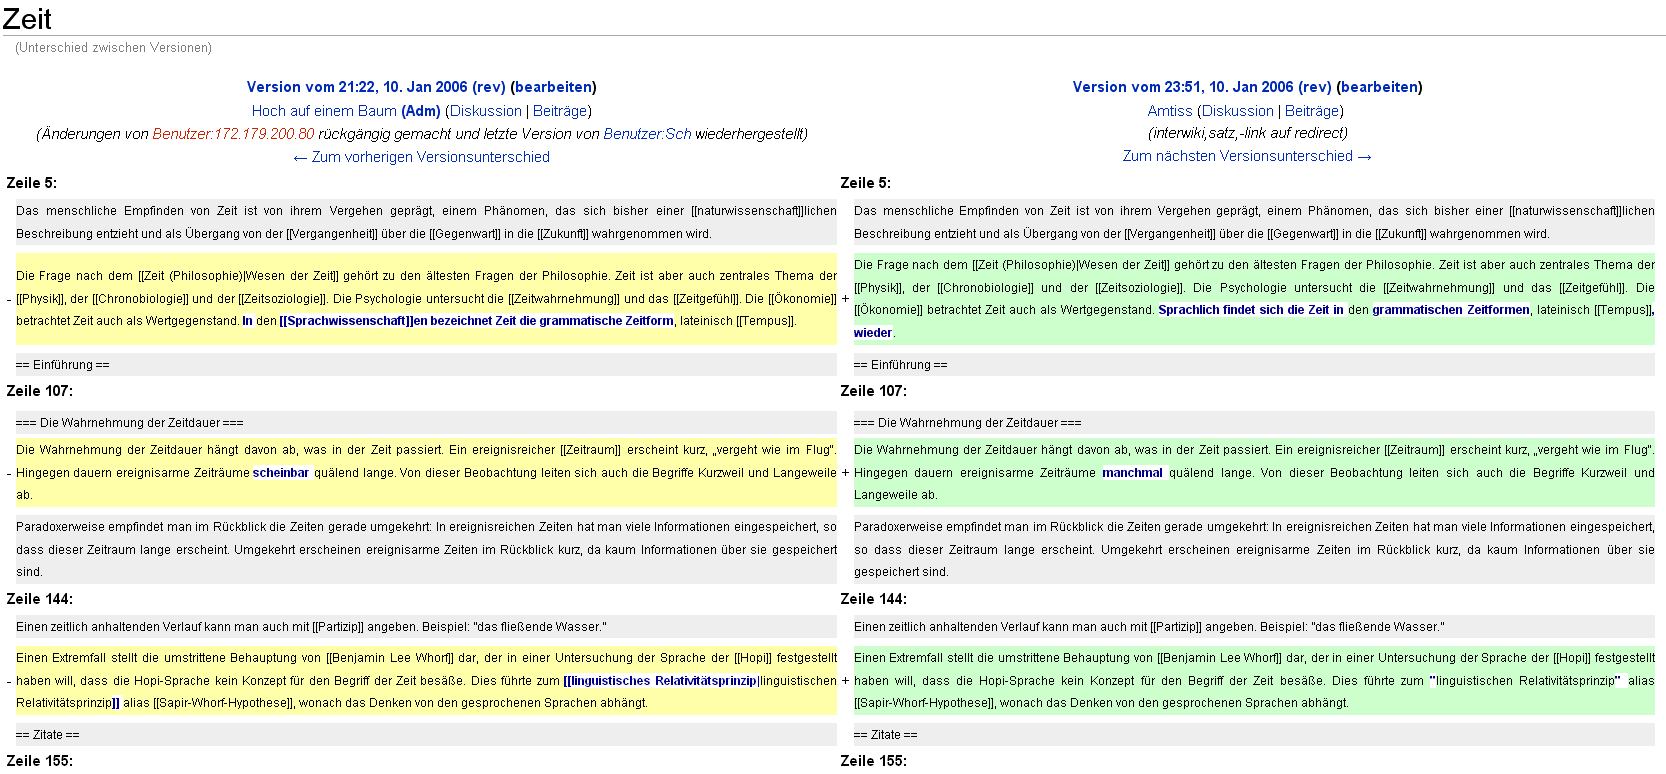
Task: Open the Amtiss user page
Action: point(1169,111)
